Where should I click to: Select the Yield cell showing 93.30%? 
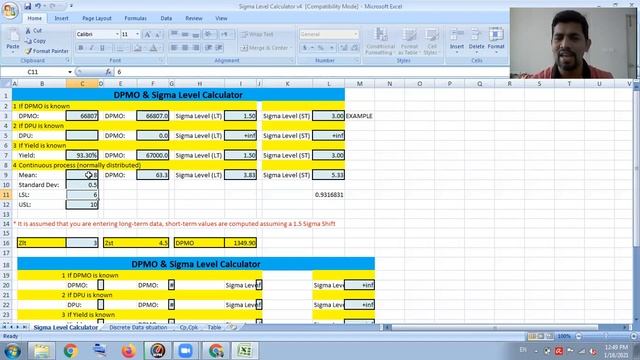(82, 155)
